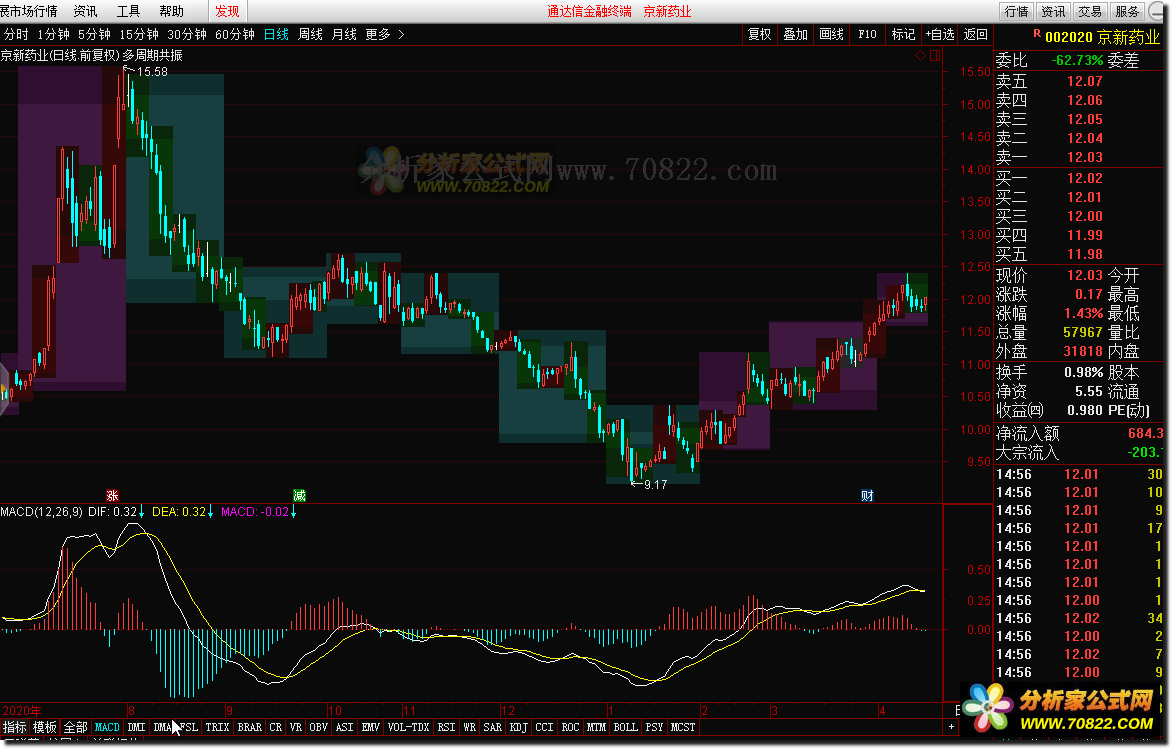Image resolution: width=1173 pixels, height=749 pixels.
Task: Click the red 涨 marker on the chart
Action: (x=112, y=495)
